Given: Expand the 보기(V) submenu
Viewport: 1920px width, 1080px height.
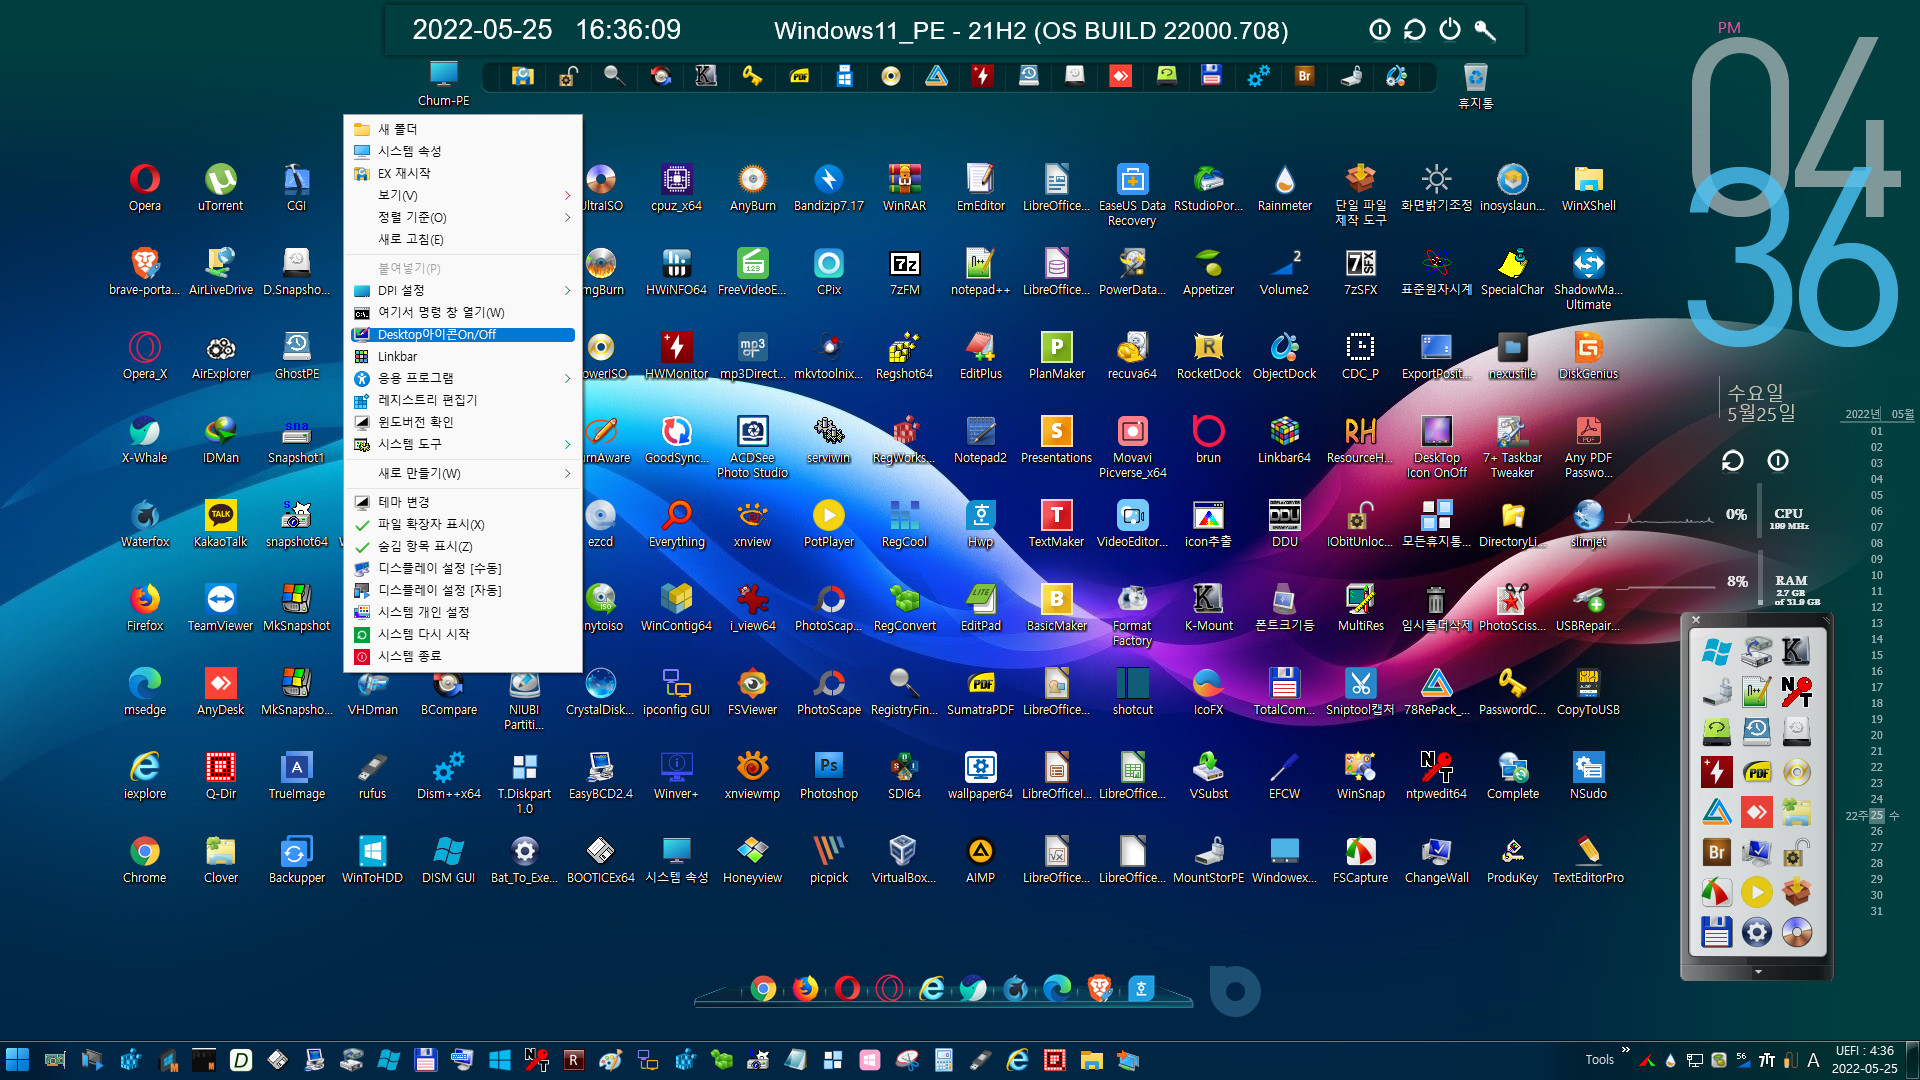Looking at the screenshot, I should (463, 195).
